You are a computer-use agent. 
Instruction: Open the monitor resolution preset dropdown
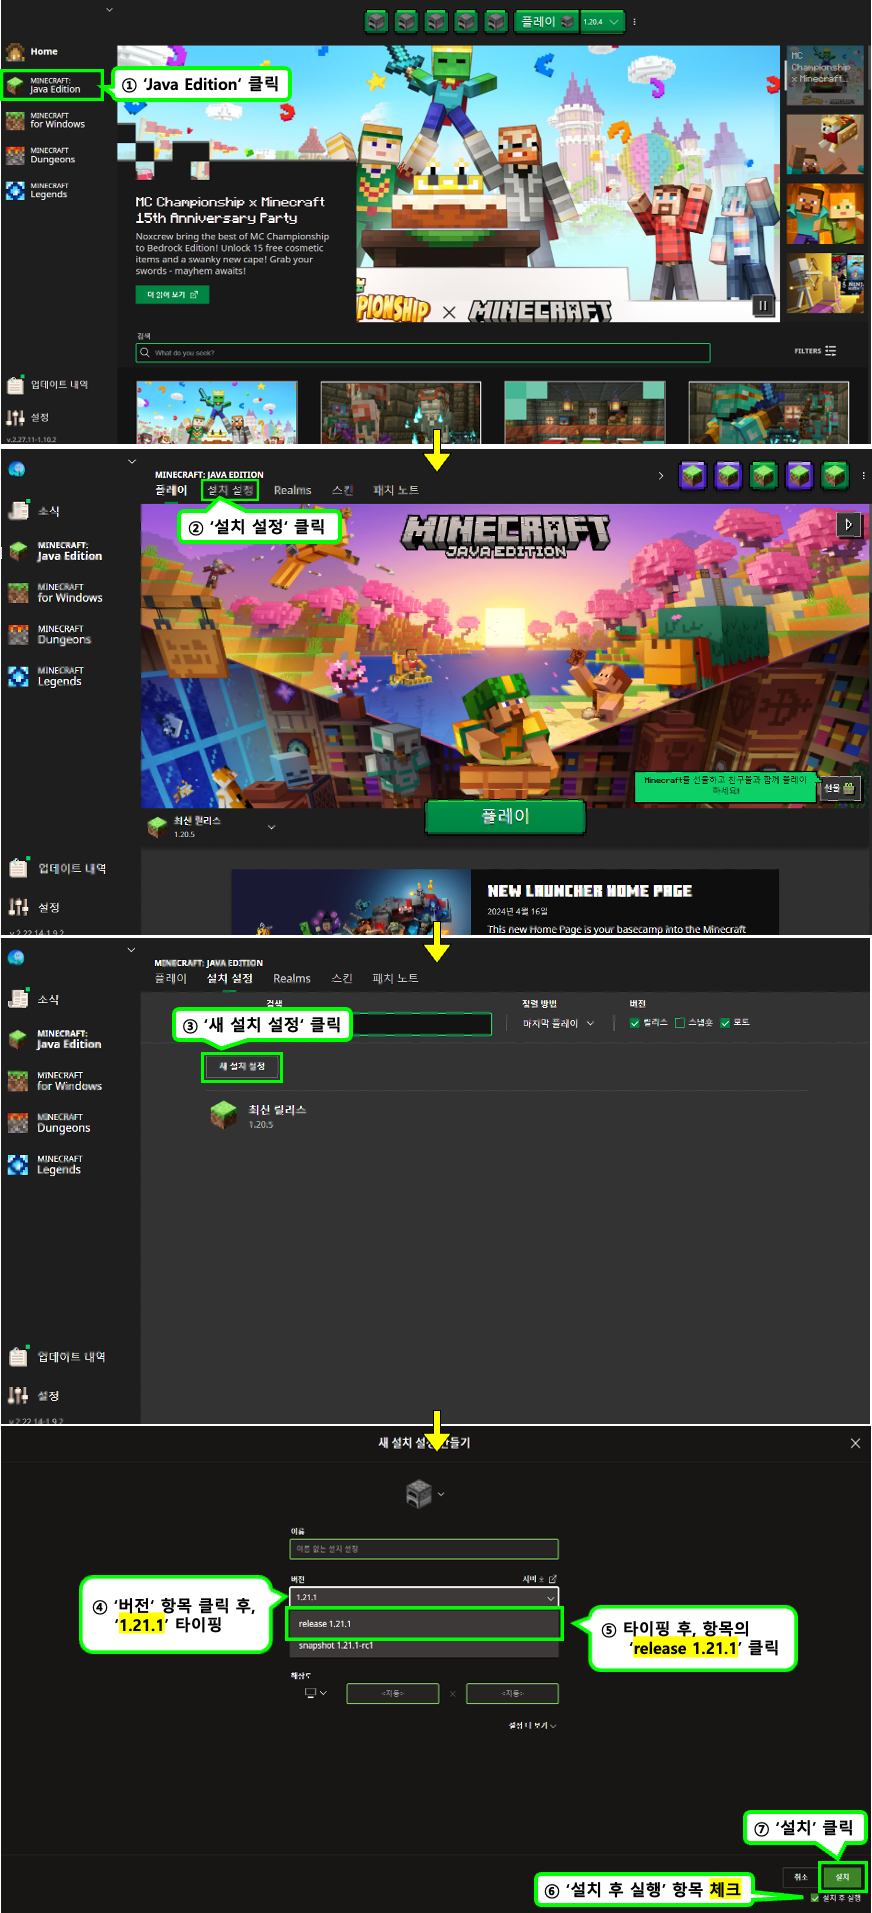[316, 1693]
